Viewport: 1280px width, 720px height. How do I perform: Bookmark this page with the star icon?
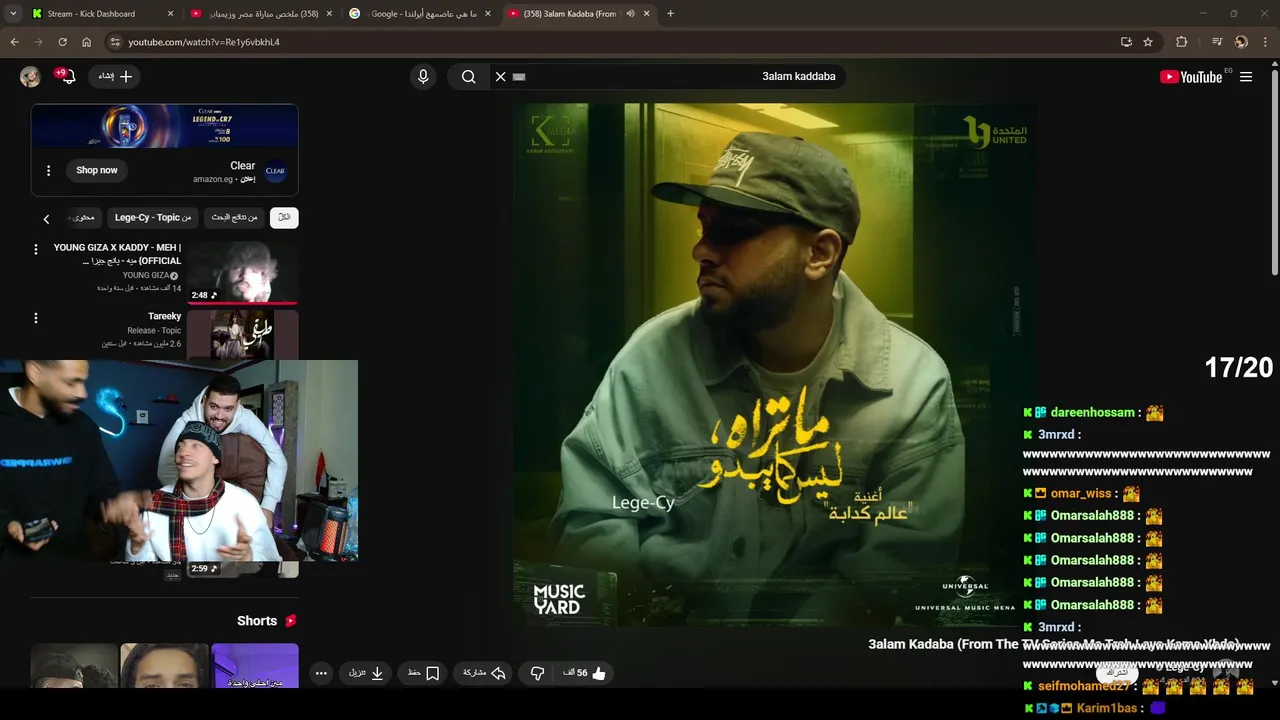(1148, 42)
